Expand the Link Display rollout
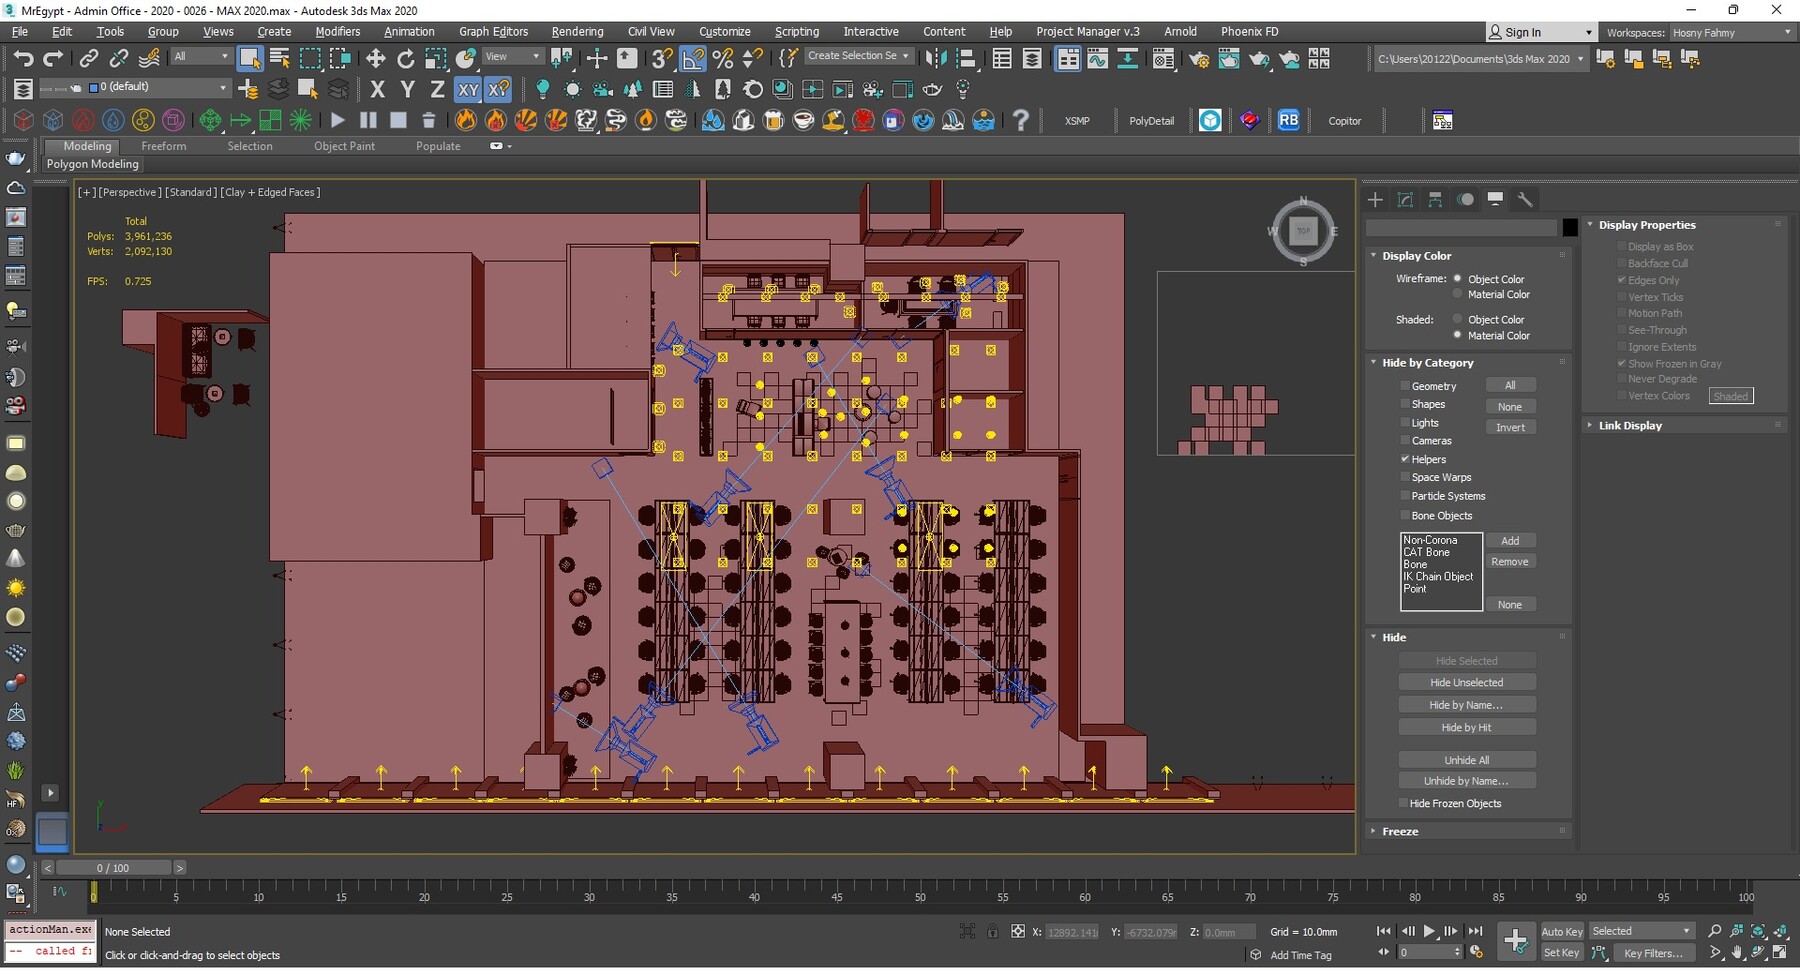The height and width of the screenshot is (975, 1800). coord(1629,425)
